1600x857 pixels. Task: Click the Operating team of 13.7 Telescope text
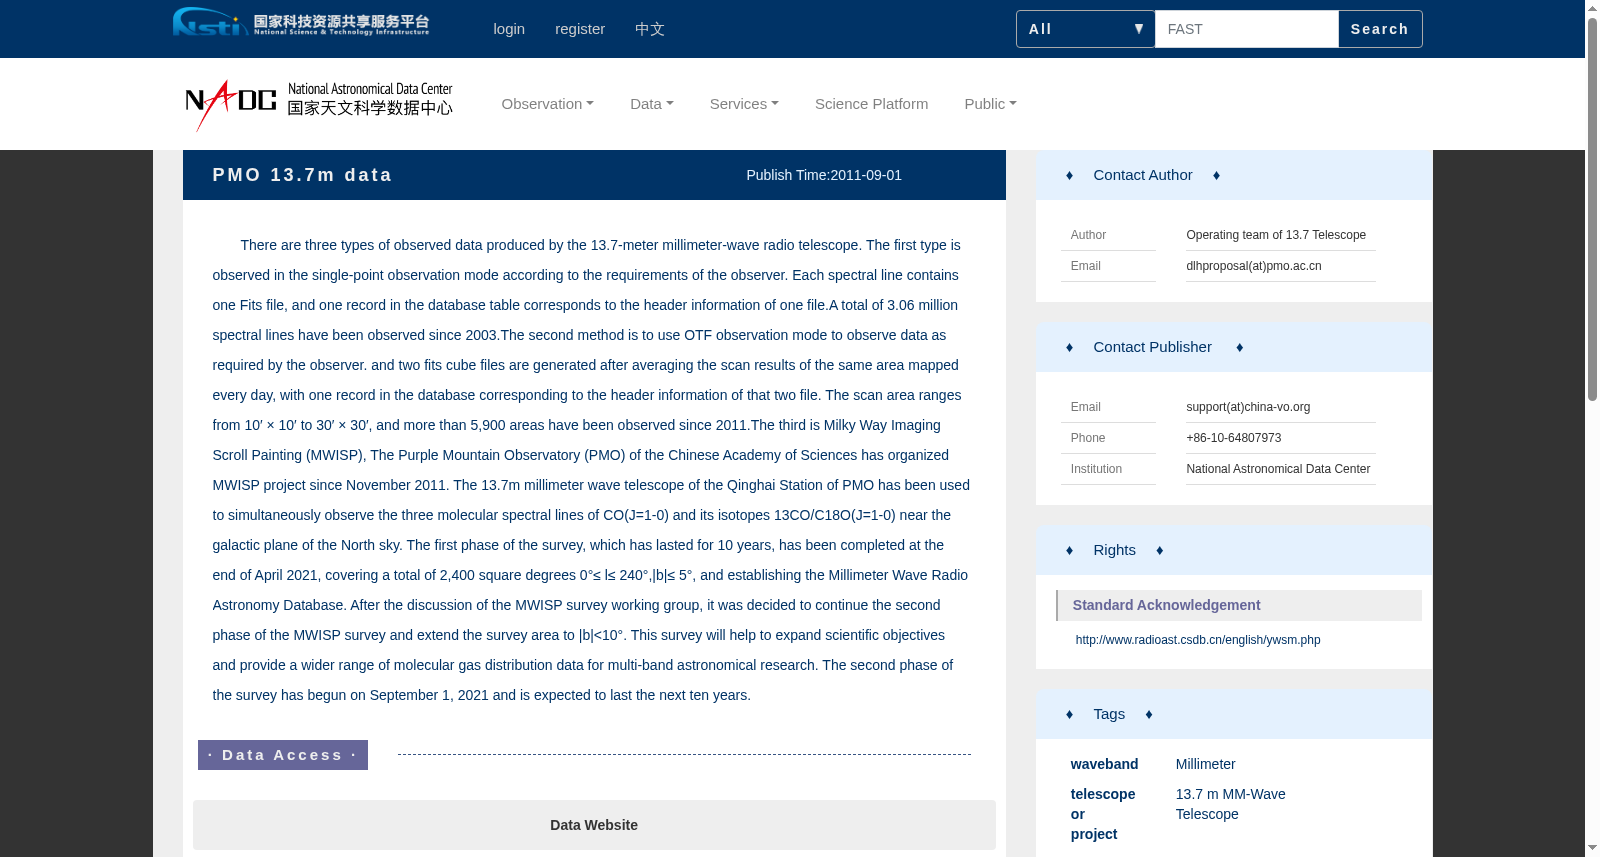pyautogui.click(x=1276, y=235)
